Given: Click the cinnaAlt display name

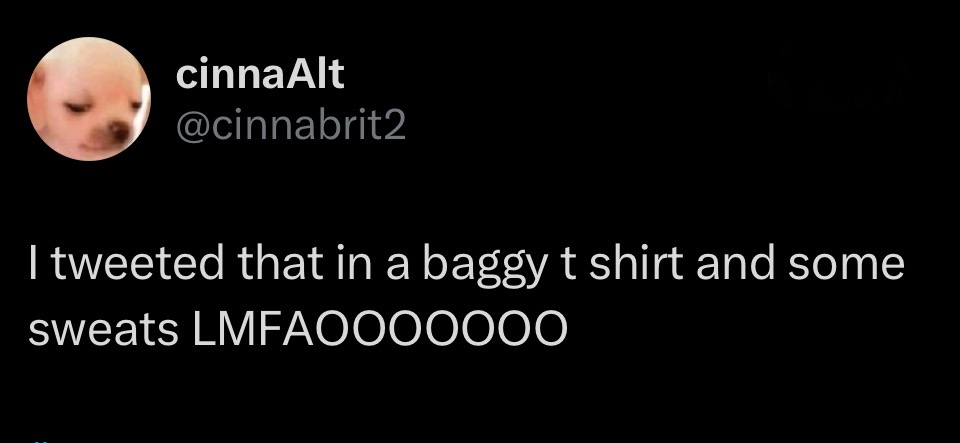Looking at the screenshot, I should 260,75.
